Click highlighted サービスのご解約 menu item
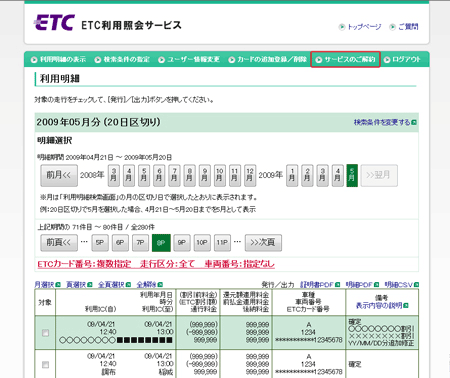This screenshot has width=450, height=378. [345, 59]
